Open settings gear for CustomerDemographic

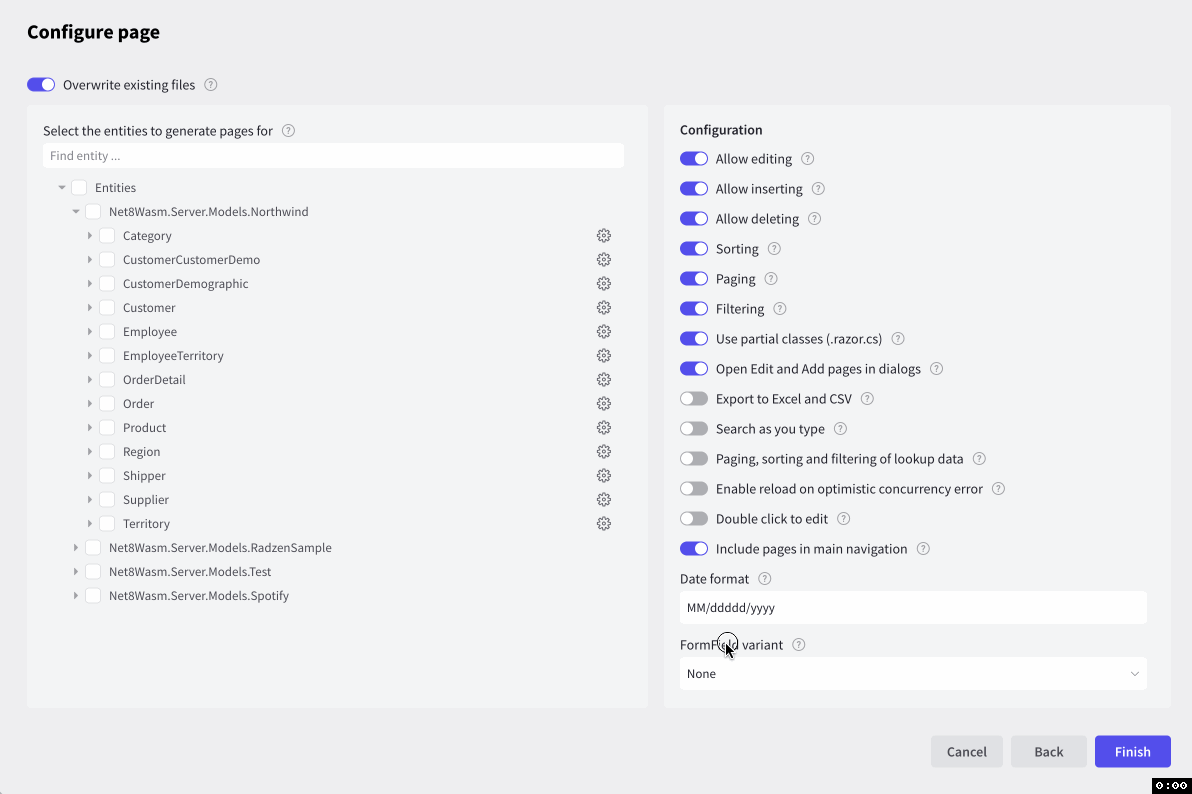[604, 284]
